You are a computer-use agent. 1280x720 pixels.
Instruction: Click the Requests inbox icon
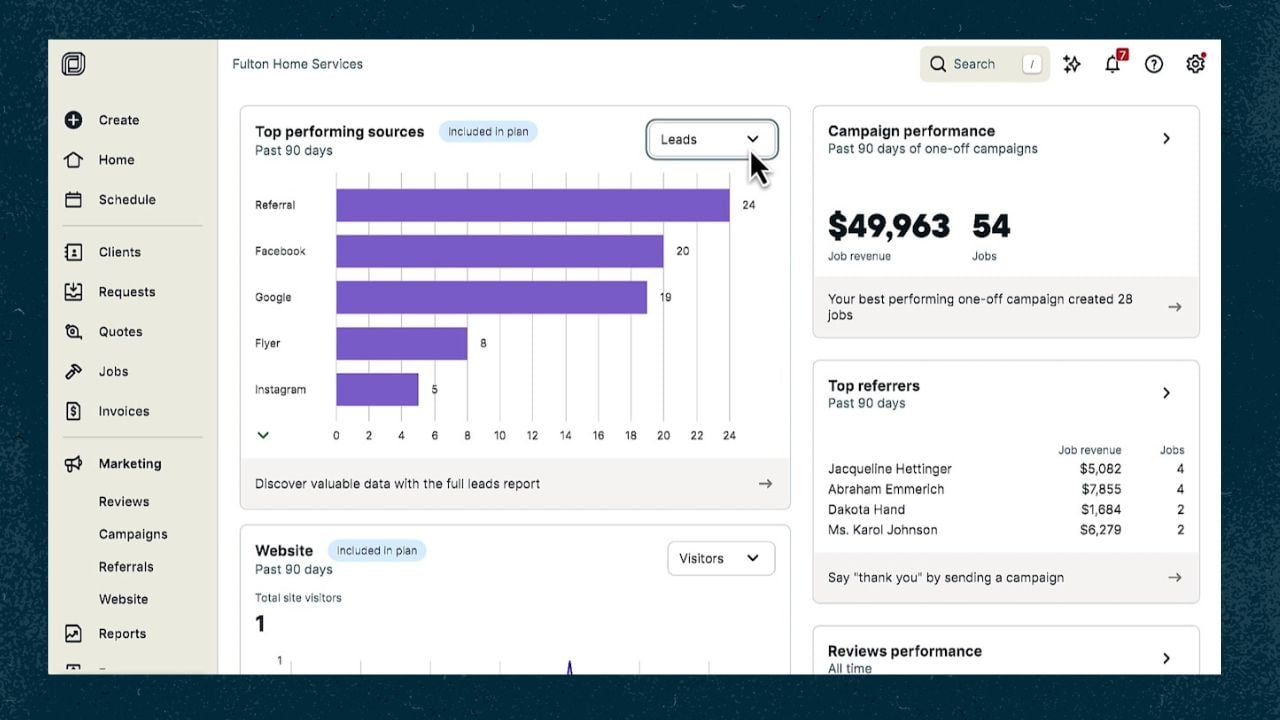pos(73,292)
